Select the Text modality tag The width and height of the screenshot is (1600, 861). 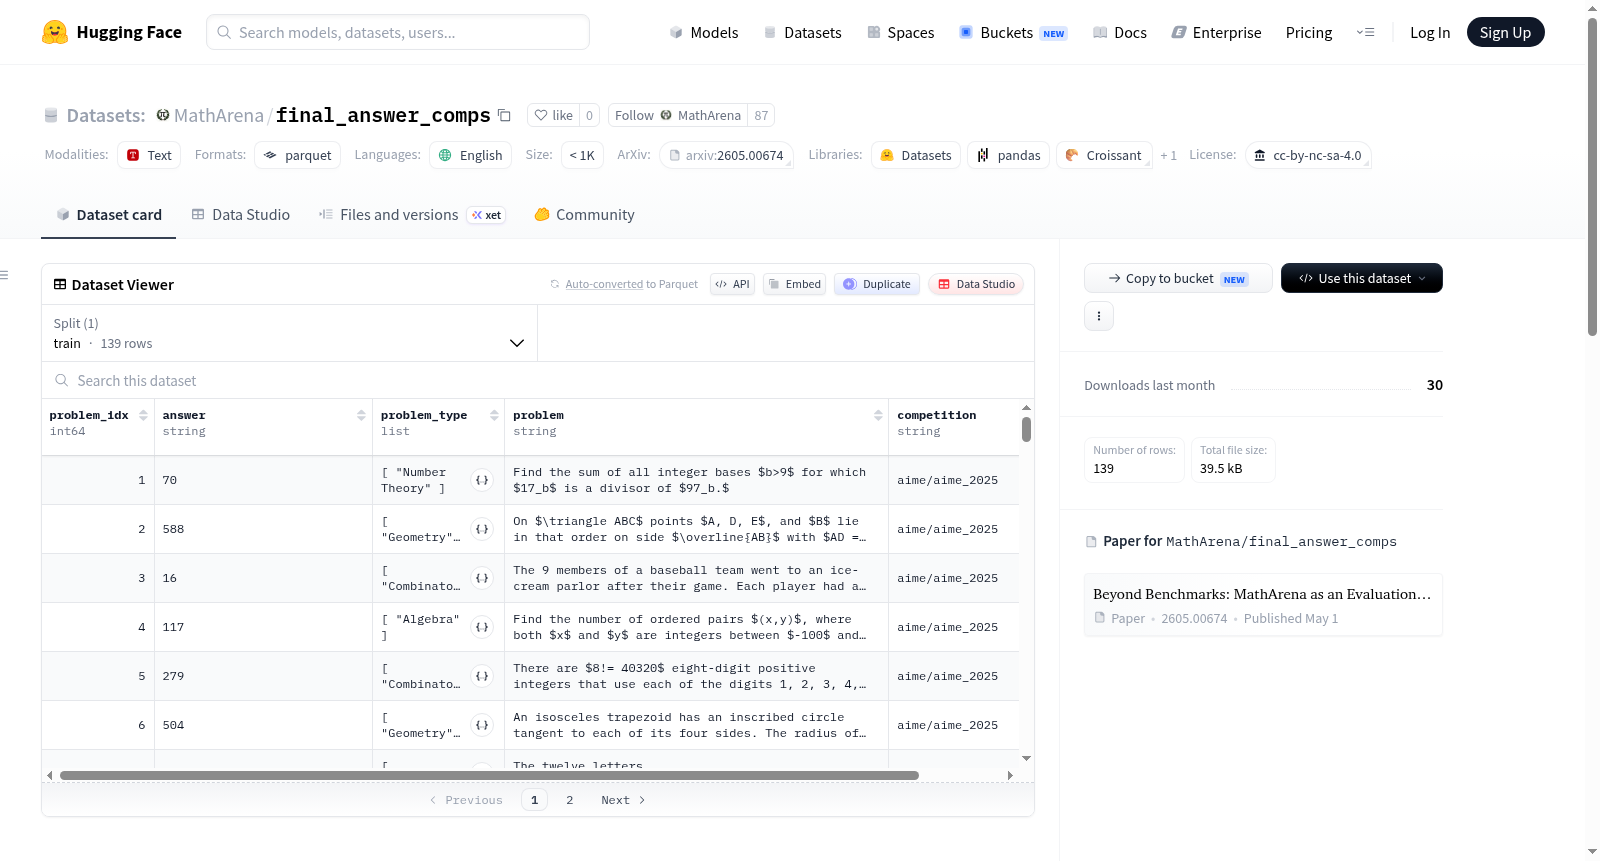149,155
